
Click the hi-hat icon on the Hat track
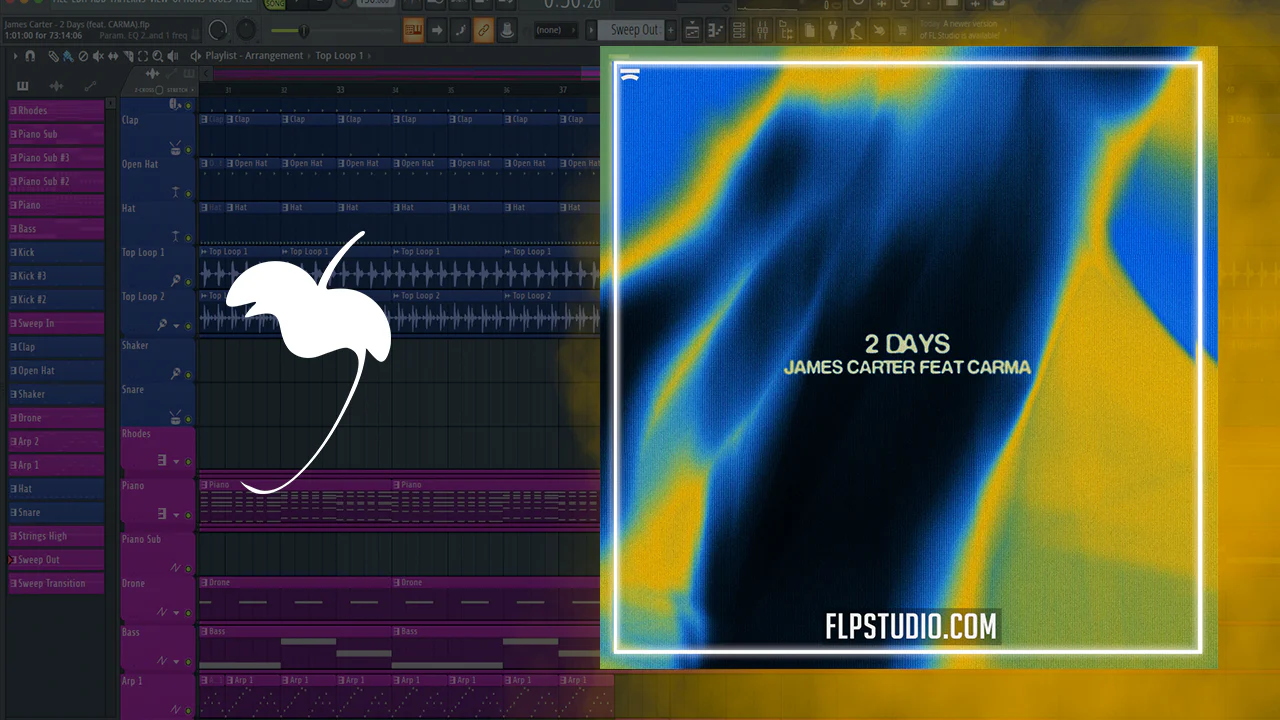(176, 236)
